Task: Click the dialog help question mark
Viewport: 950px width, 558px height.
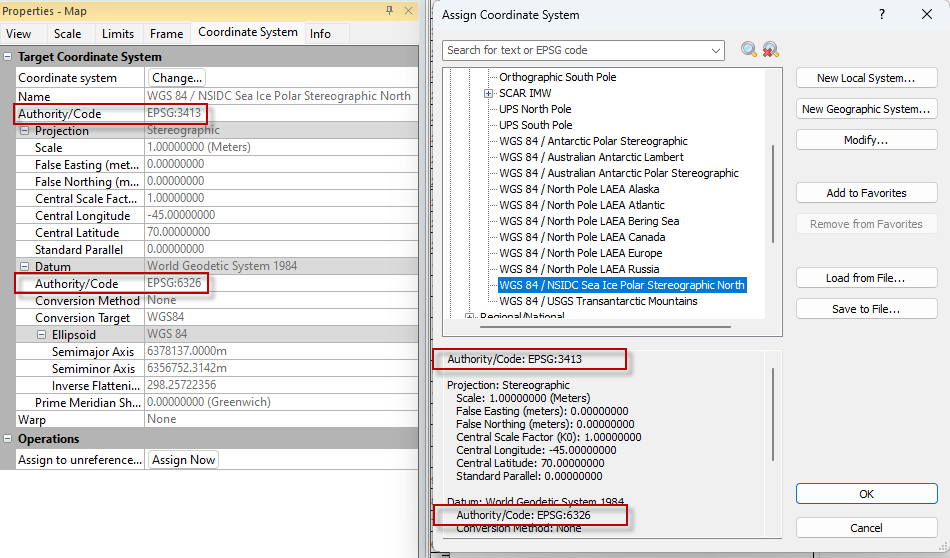Action: [x=881, y=15]
